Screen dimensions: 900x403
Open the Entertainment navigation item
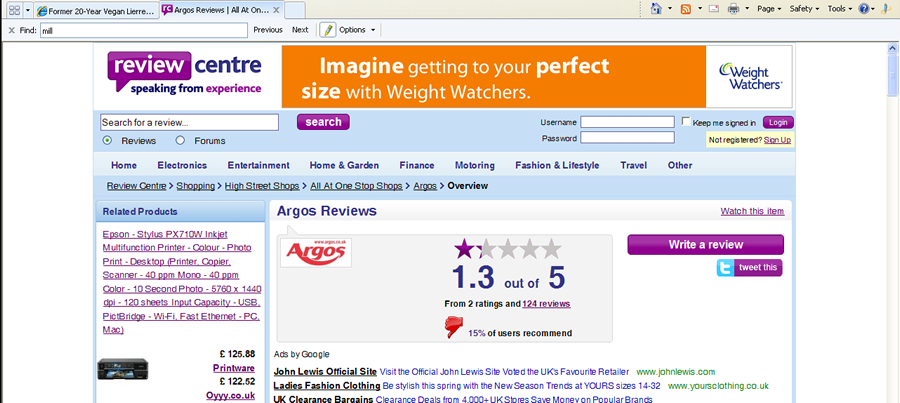[258, 165]
